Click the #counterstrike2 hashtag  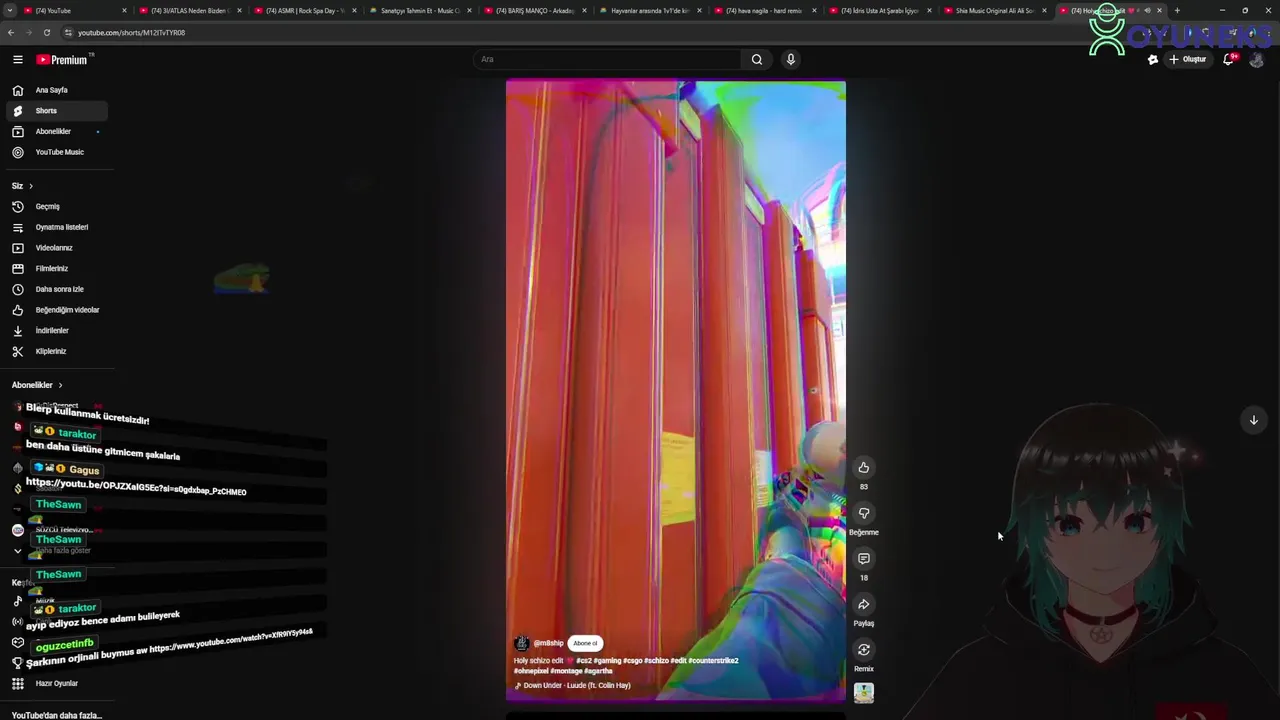(713, 661)
